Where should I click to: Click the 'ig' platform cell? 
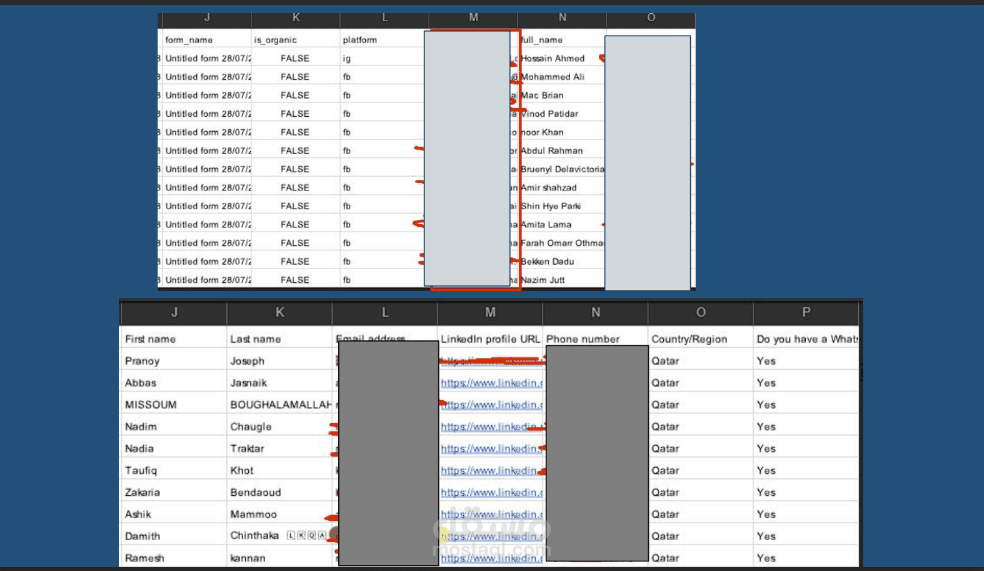tap(382, 58)
